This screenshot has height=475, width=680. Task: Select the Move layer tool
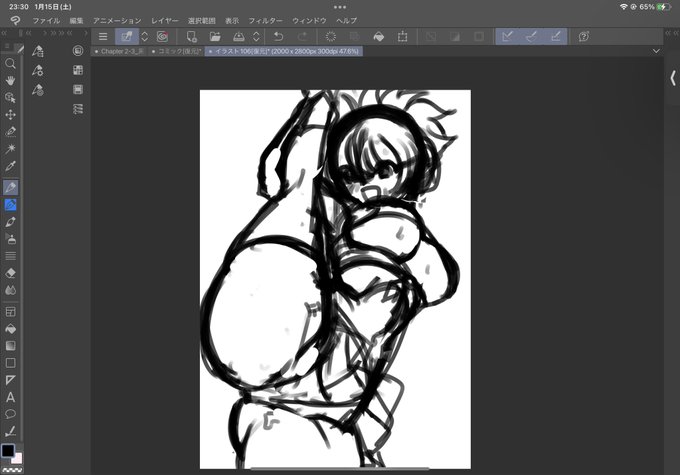pos(10,115)
